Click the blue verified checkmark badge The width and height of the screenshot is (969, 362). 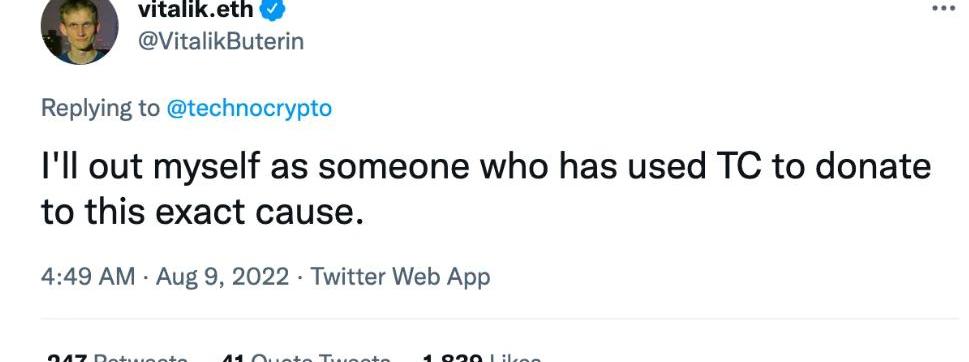(273, 9)
